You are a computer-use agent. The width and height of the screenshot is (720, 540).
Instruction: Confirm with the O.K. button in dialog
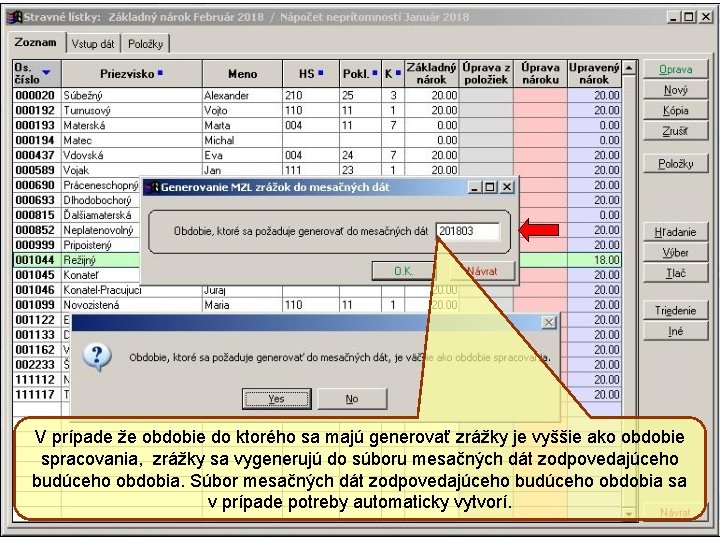tap(404, 271)
